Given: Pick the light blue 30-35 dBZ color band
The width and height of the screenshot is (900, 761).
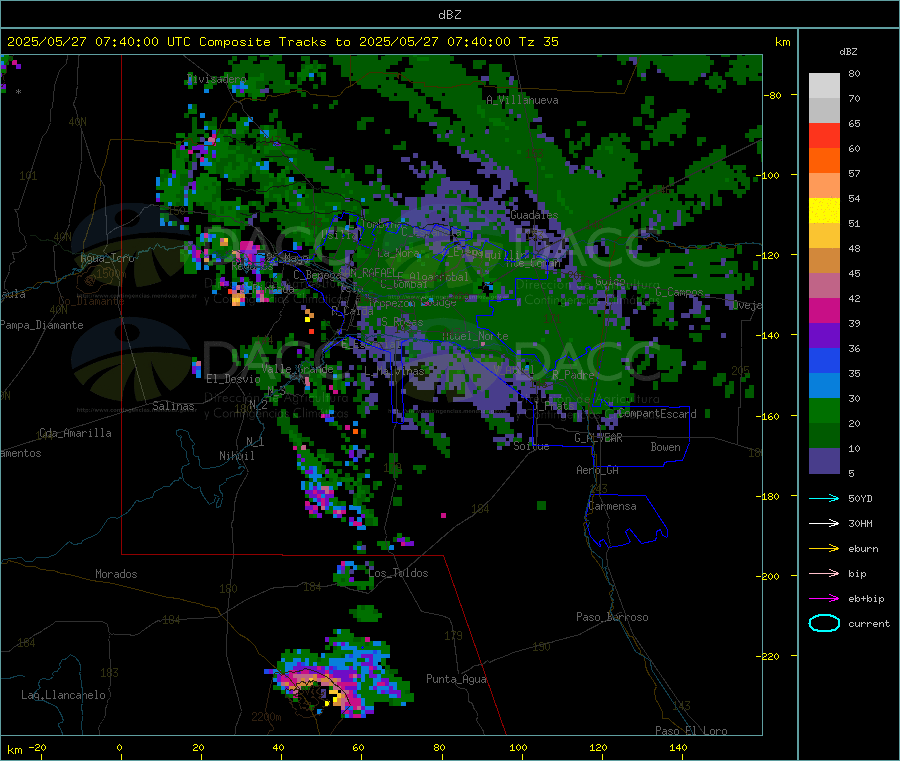Looking at the screenshot, I should pos(824,386).
